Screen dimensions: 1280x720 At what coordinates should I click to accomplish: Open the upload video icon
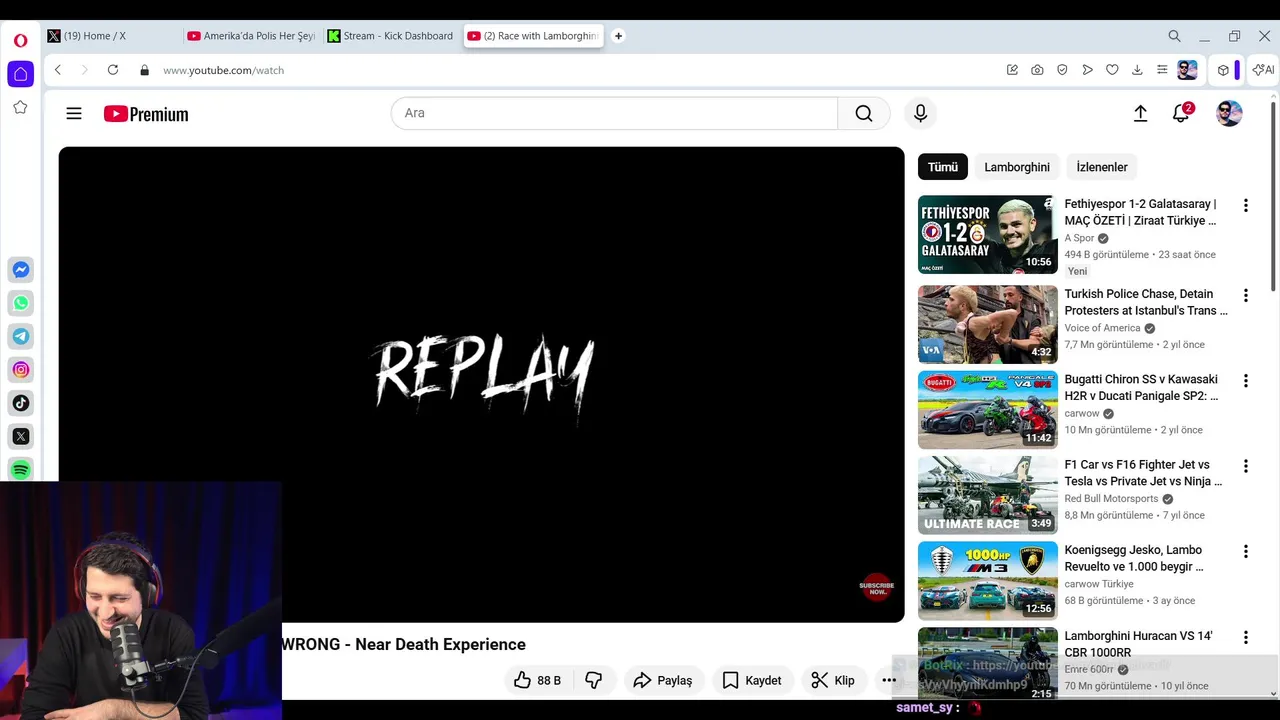coord(1140,113)
